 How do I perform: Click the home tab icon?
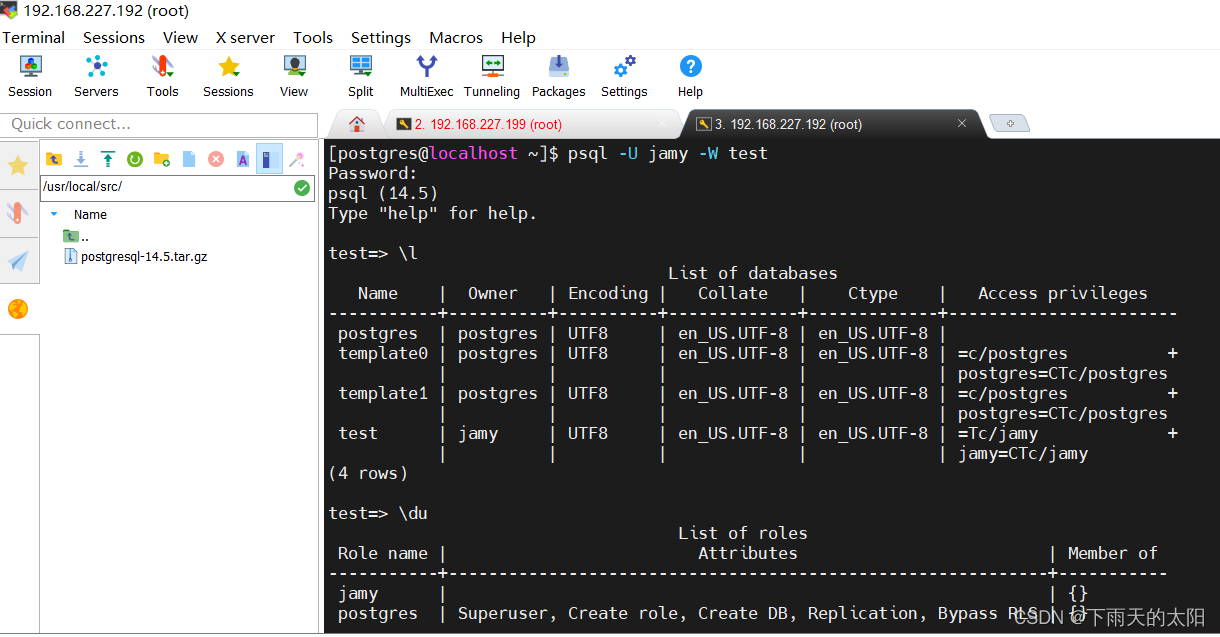pyautogui.click(x=357, y=124)
